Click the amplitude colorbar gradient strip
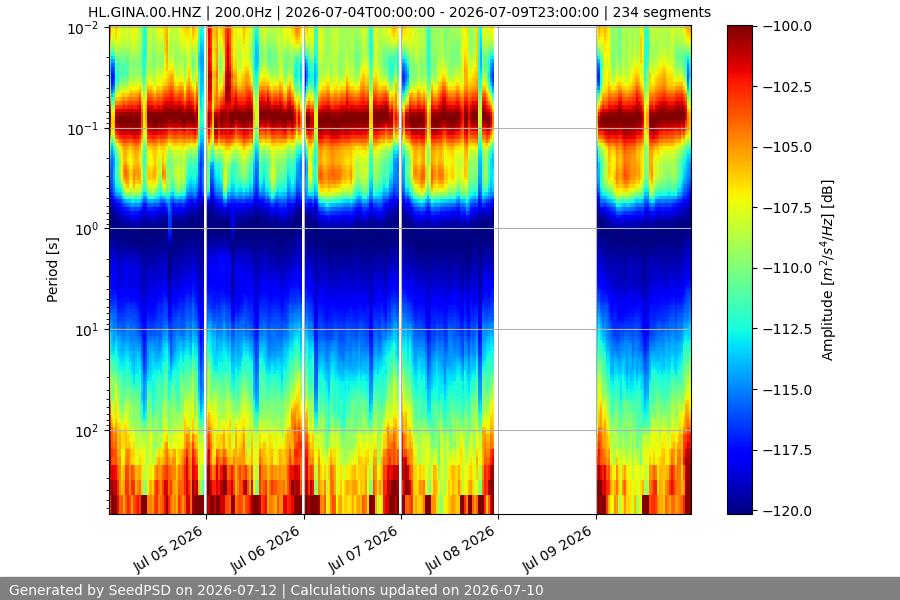Image resolution: width=900 pixels, height=600 pixels. (x=740, y=270)
